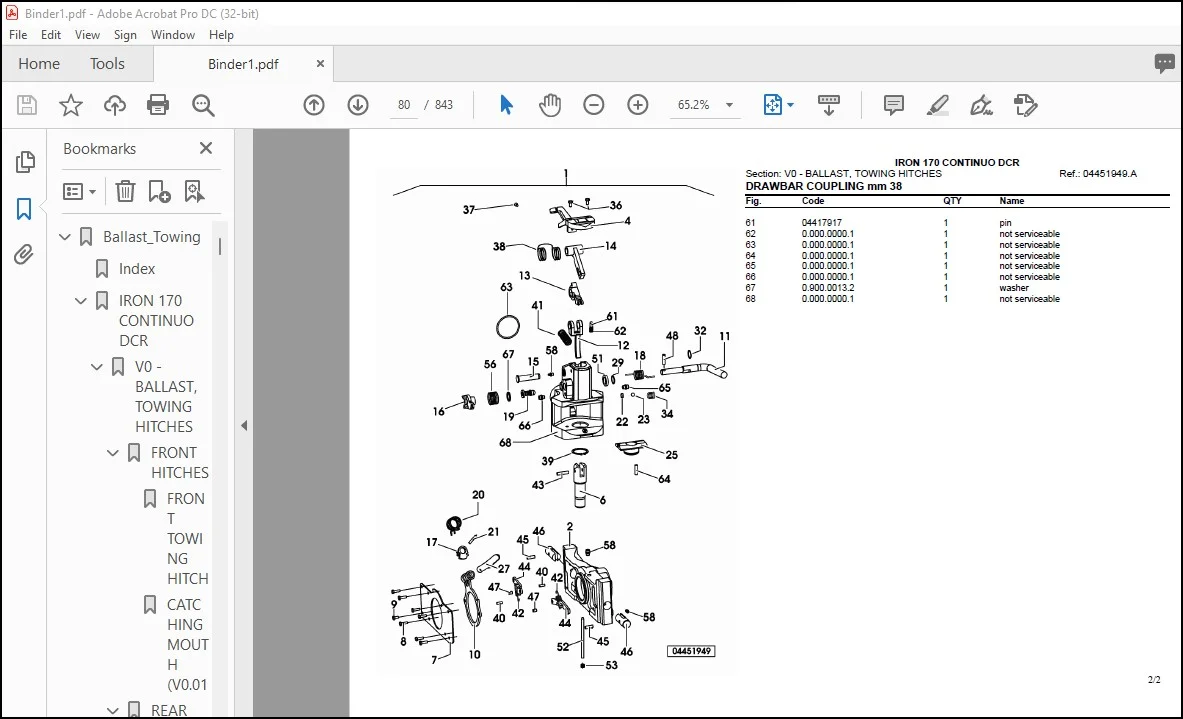This screenshot has height=719, width=1183.
Task: Print the document
Action: (158, 105)
